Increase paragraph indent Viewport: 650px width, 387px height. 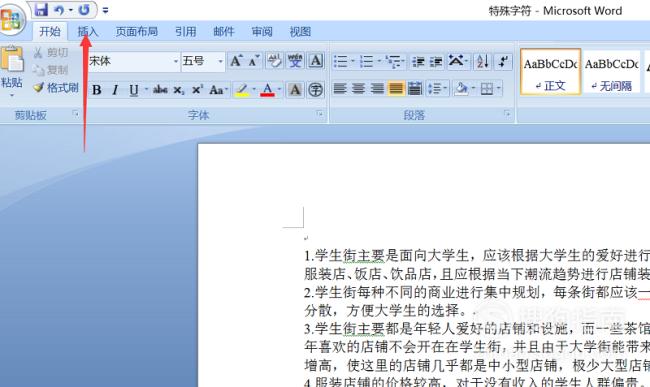click(436, 62)
